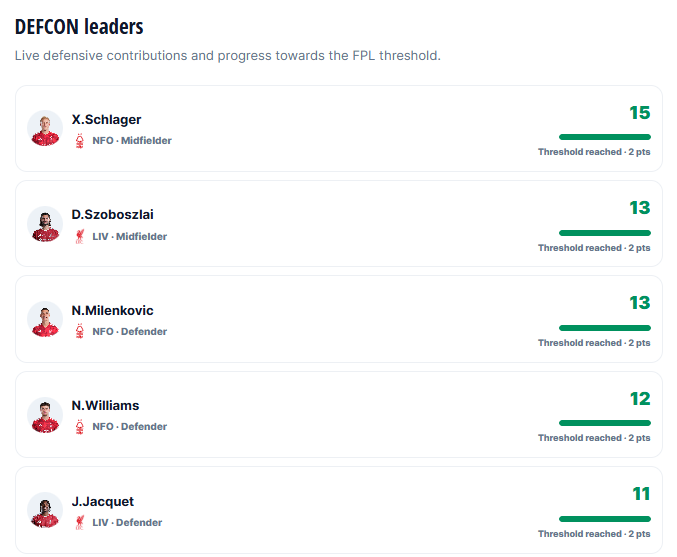Select the N.Milenkovic name link
Viewport: 677px width, 557px height.
tap(112, 310)
